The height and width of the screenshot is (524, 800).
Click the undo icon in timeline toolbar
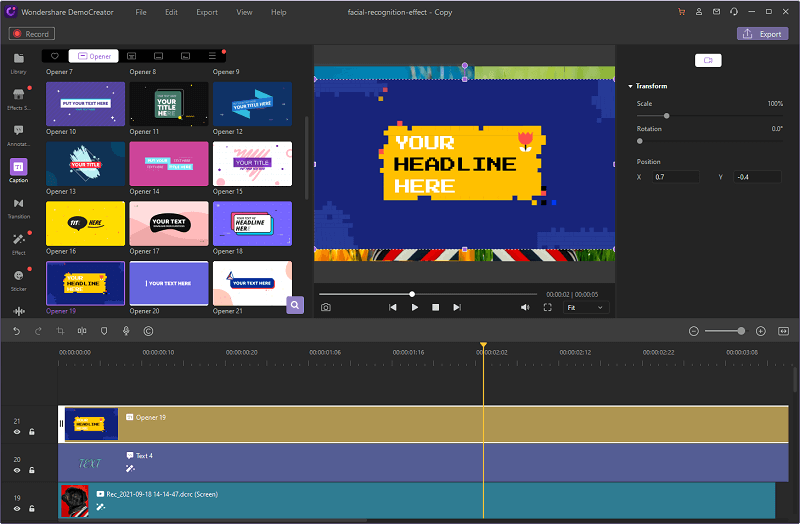point(16,331)
